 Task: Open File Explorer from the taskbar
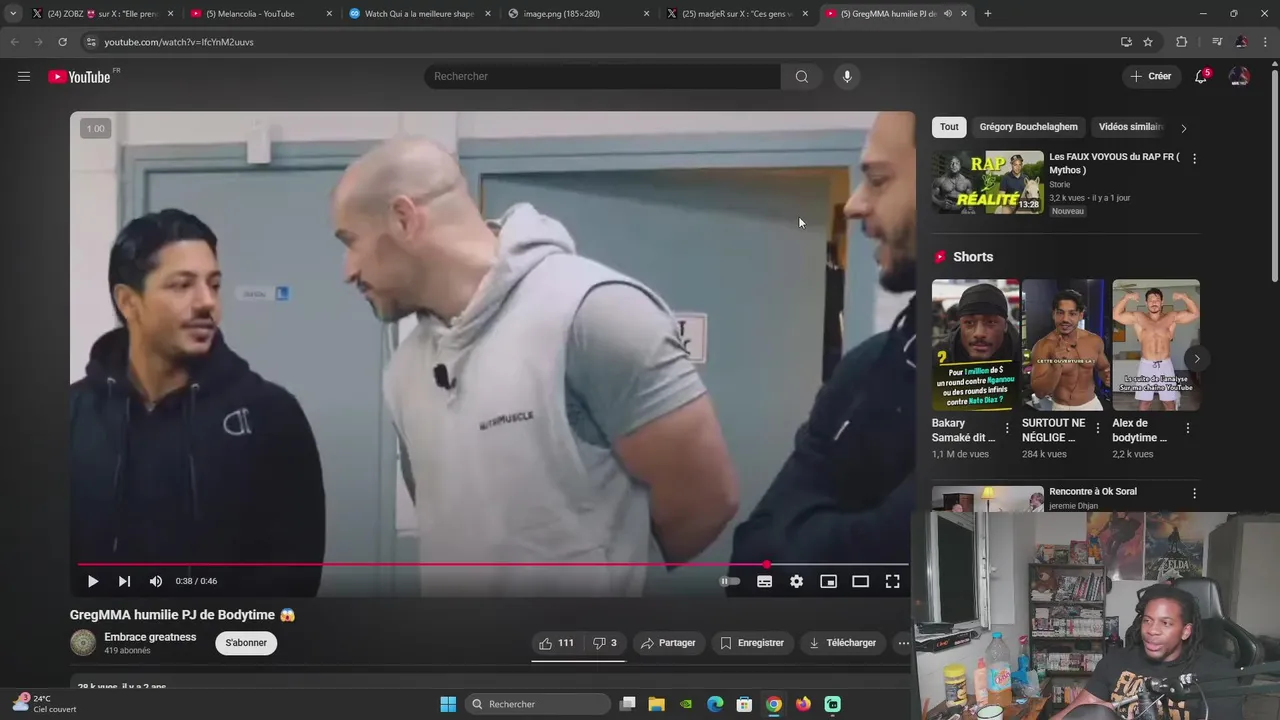656,704
